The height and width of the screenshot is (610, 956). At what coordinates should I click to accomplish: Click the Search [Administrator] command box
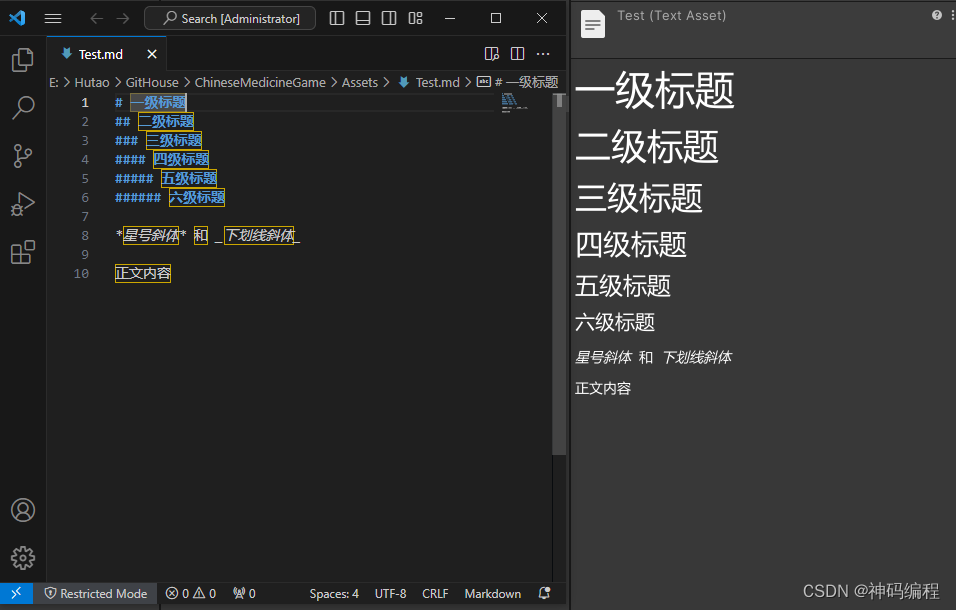pos(230,18)
